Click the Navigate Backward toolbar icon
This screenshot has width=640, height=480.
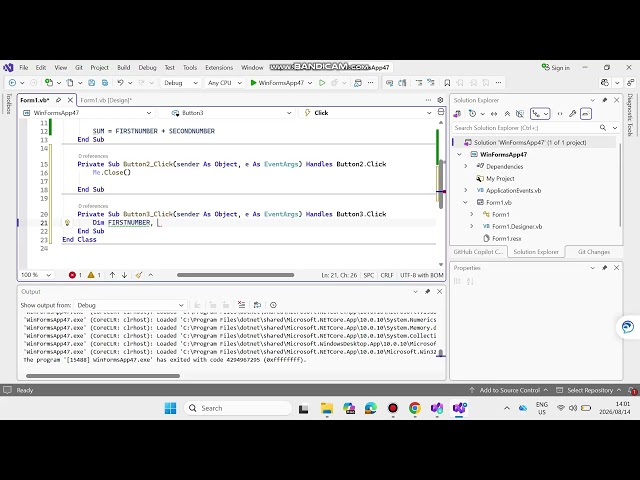(x=12, y=83)
